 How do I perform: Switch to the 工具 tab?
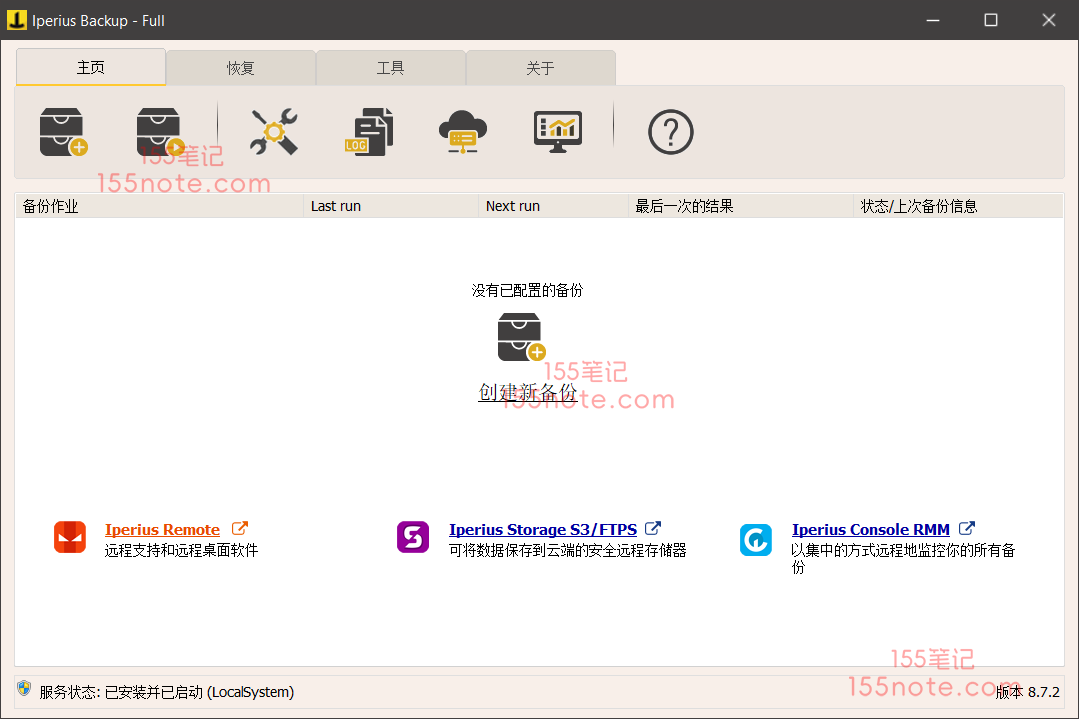click(391, 68)
